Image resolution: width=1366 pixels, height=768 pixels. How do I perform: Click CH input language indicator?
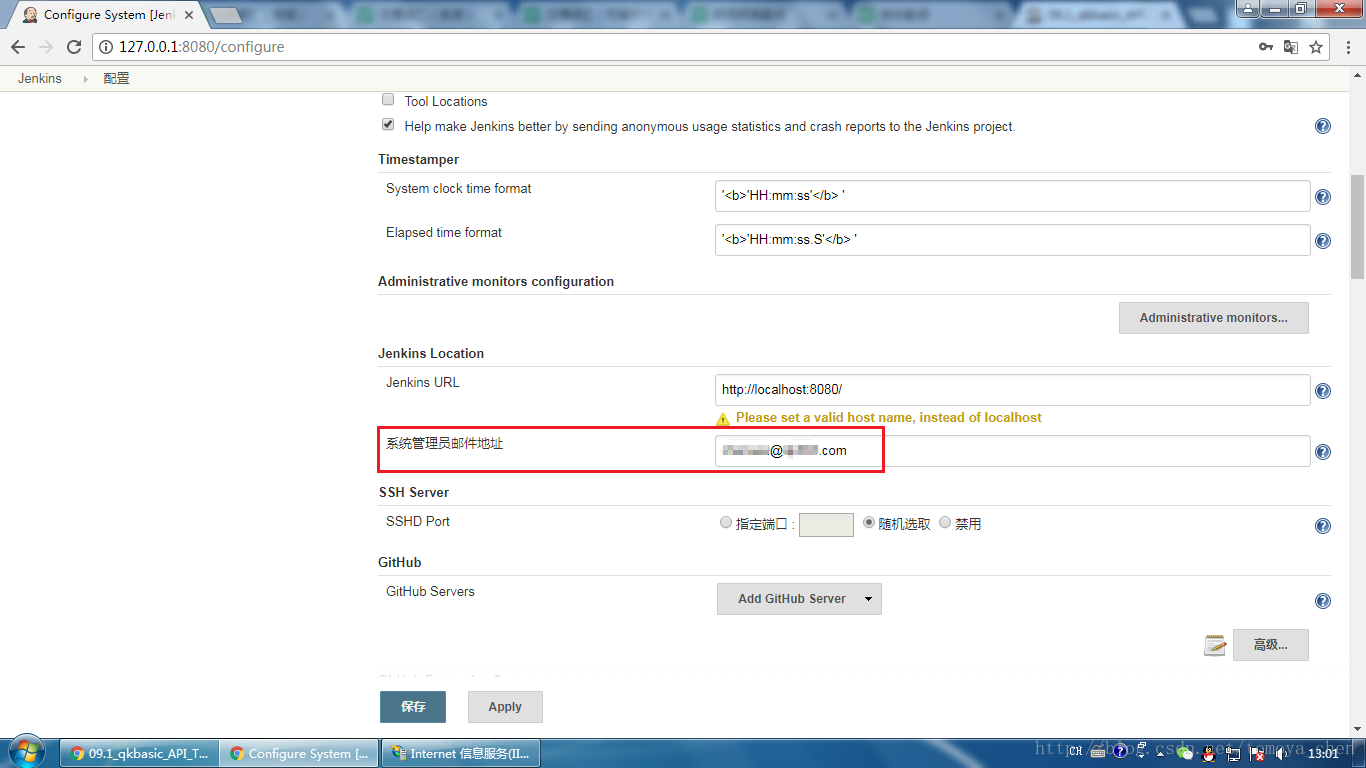point(1076,752)
